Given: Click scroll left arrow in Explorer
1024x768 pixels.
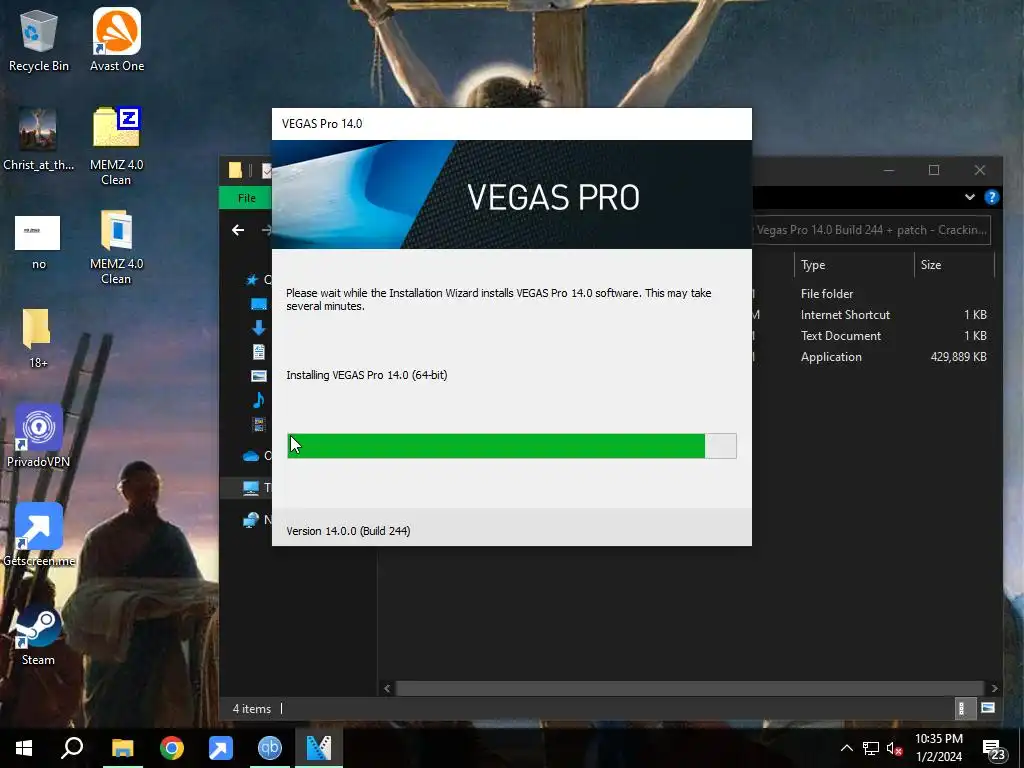Looking at the screenshot, I should pos(387,688).
